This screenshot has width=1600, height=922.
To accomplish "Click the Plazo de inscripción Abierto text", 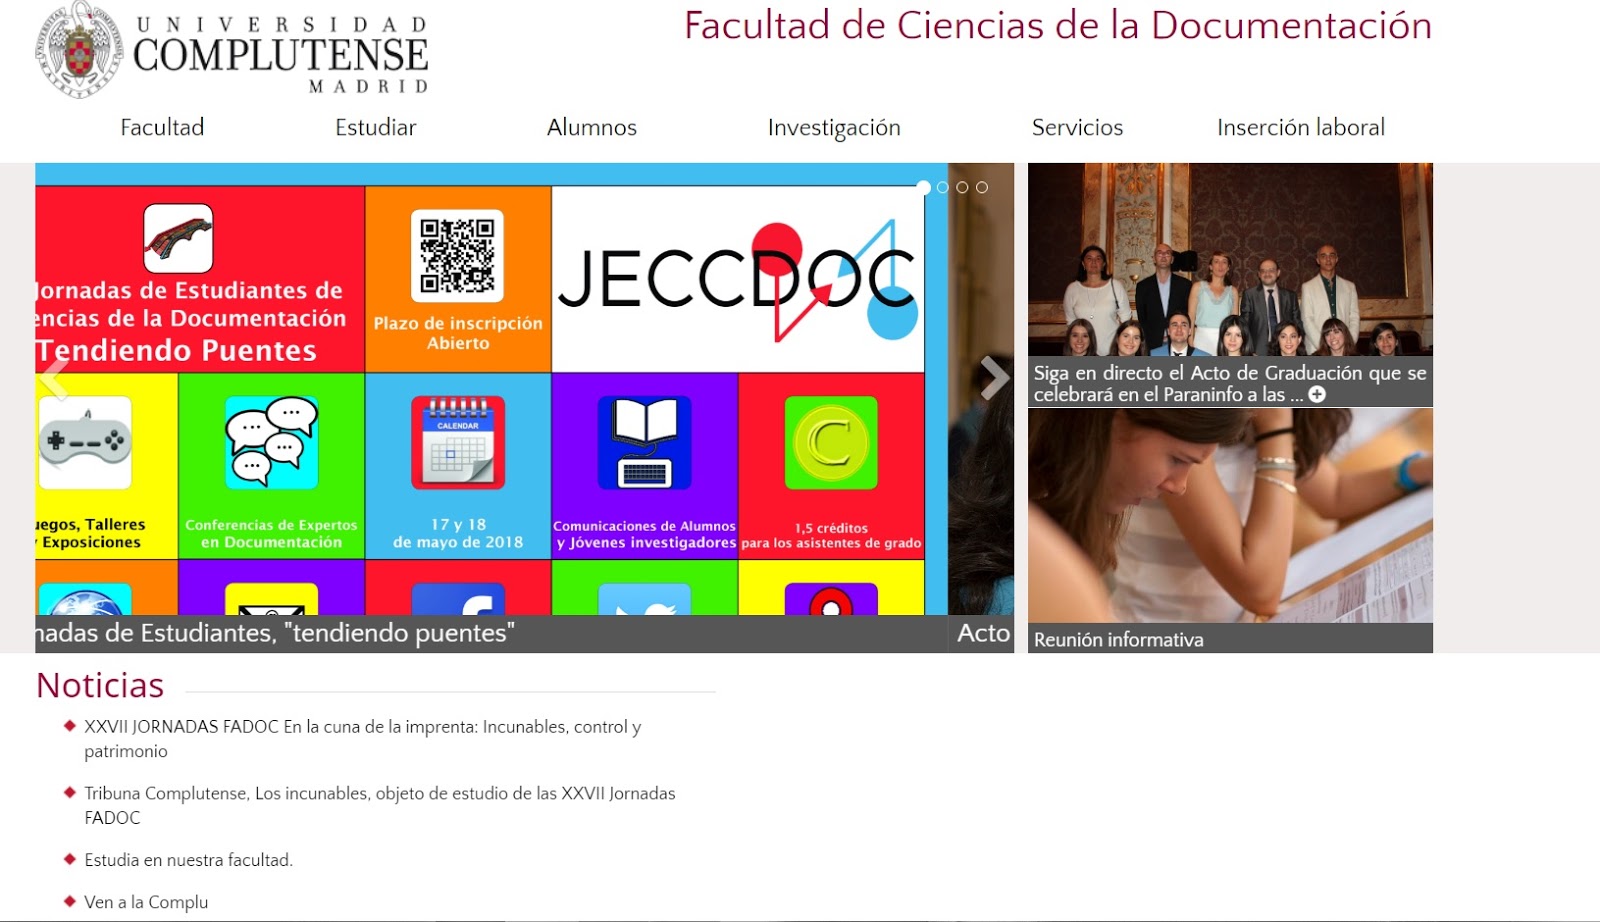I will [x=458, y=333].
